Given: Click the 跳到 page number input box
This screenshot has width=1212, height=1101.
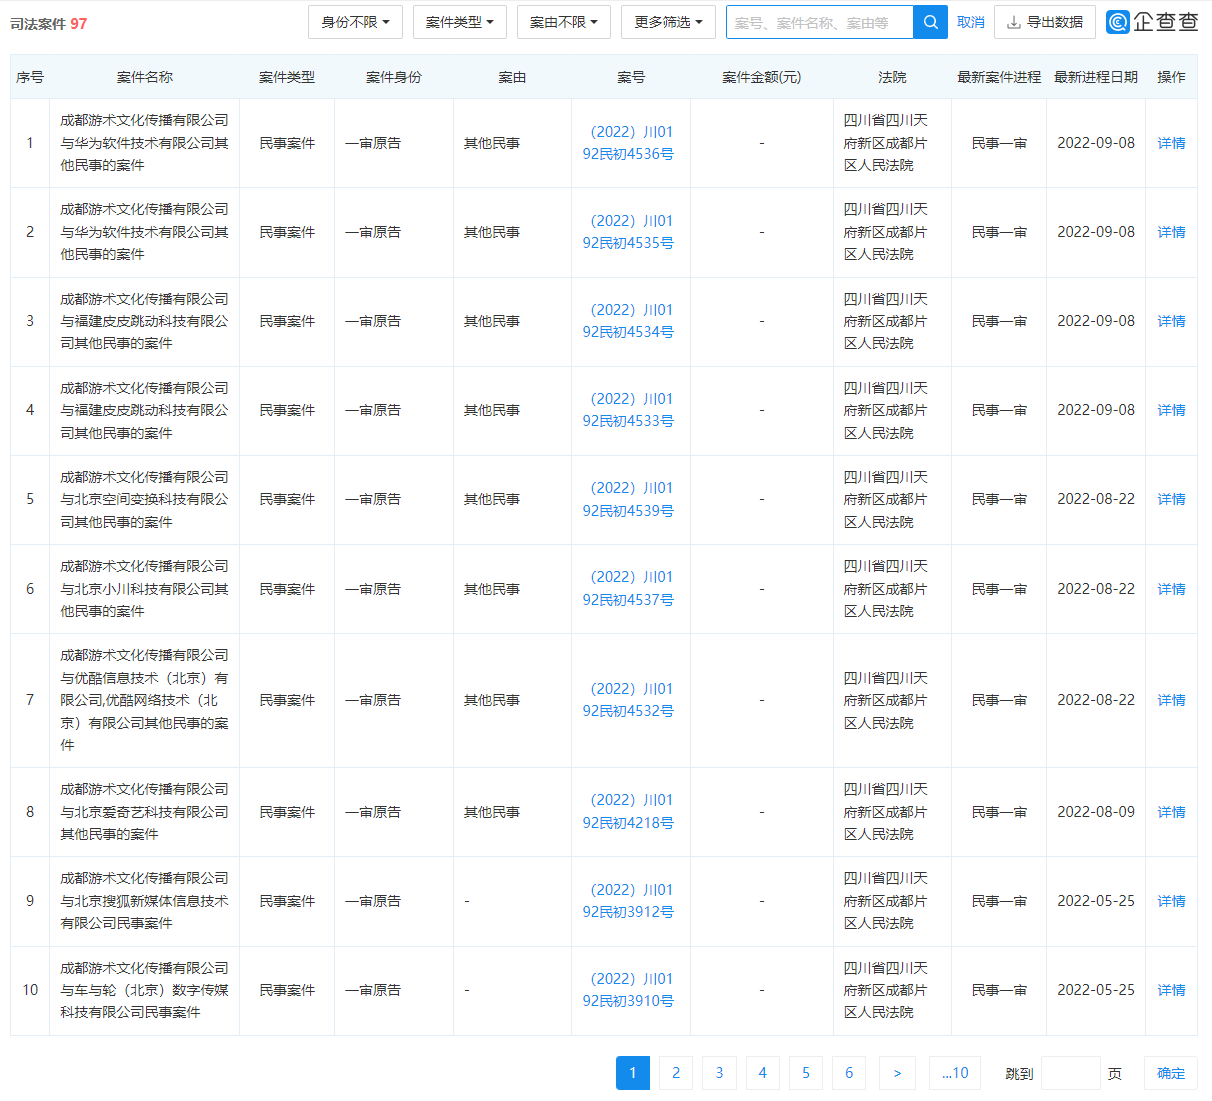Looking at the screenshot, I should 1070,1072.
